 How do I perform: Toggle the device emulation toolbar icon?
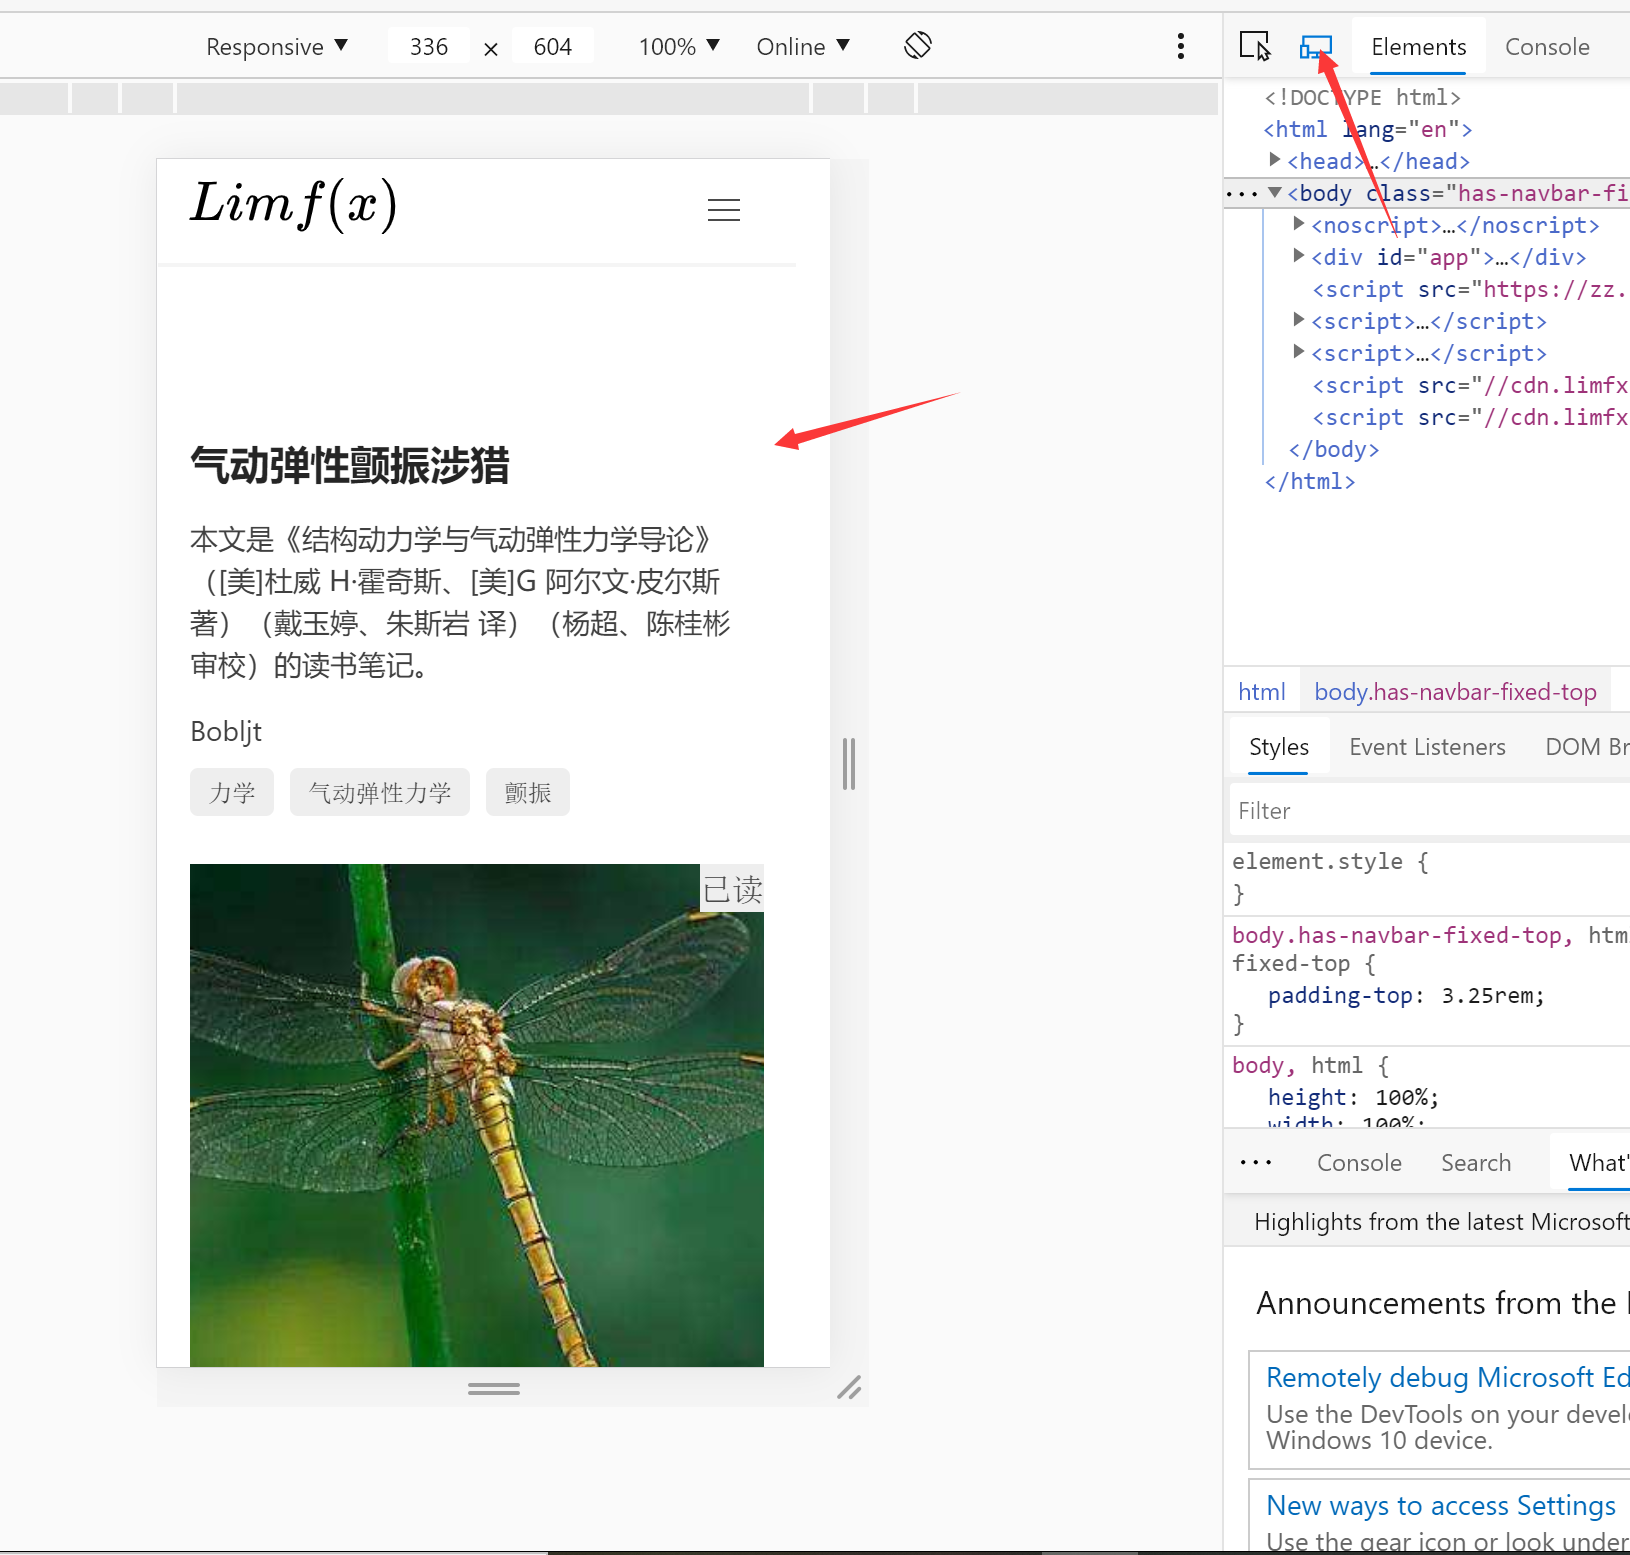coord(1316,46)
